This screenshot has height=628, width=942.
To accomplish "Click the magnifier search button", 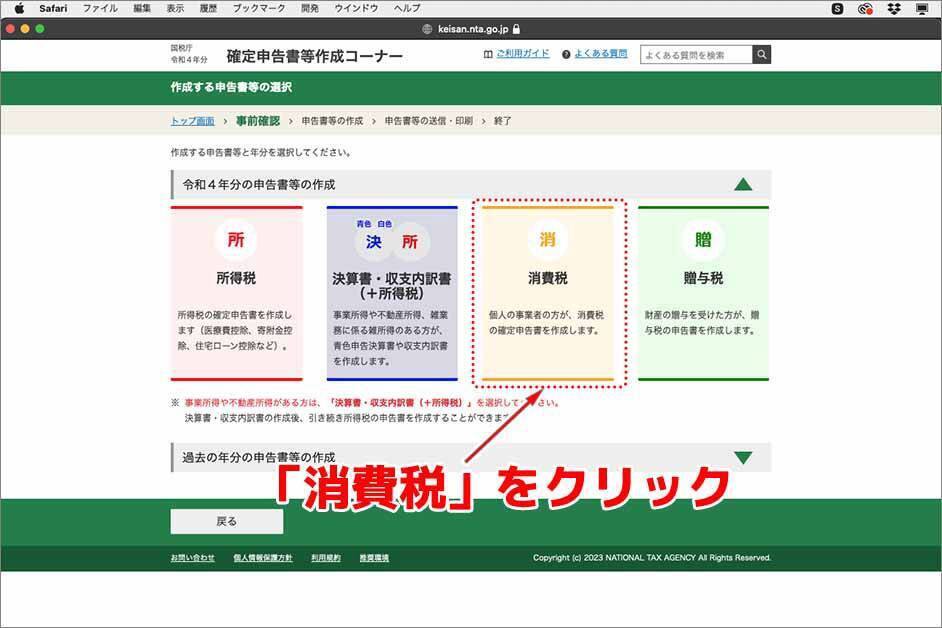I will [x=762, y=55].
